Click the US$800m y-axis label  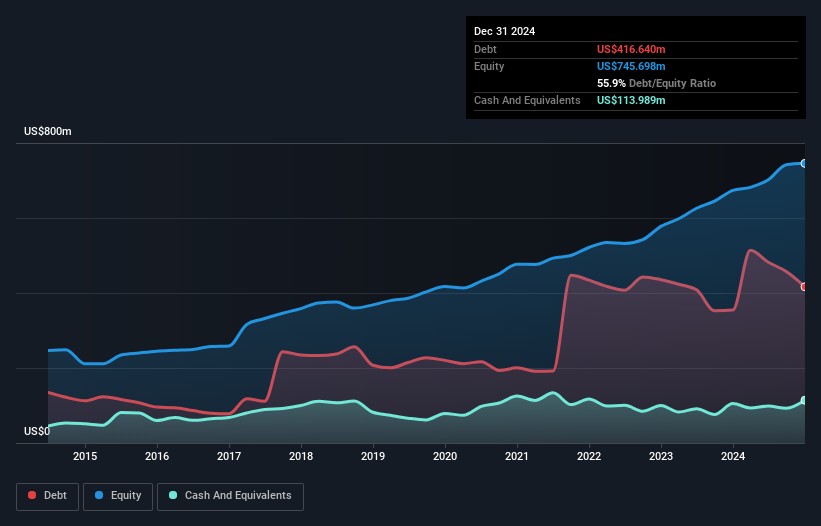pyautogui.click(x=48, y=132)
